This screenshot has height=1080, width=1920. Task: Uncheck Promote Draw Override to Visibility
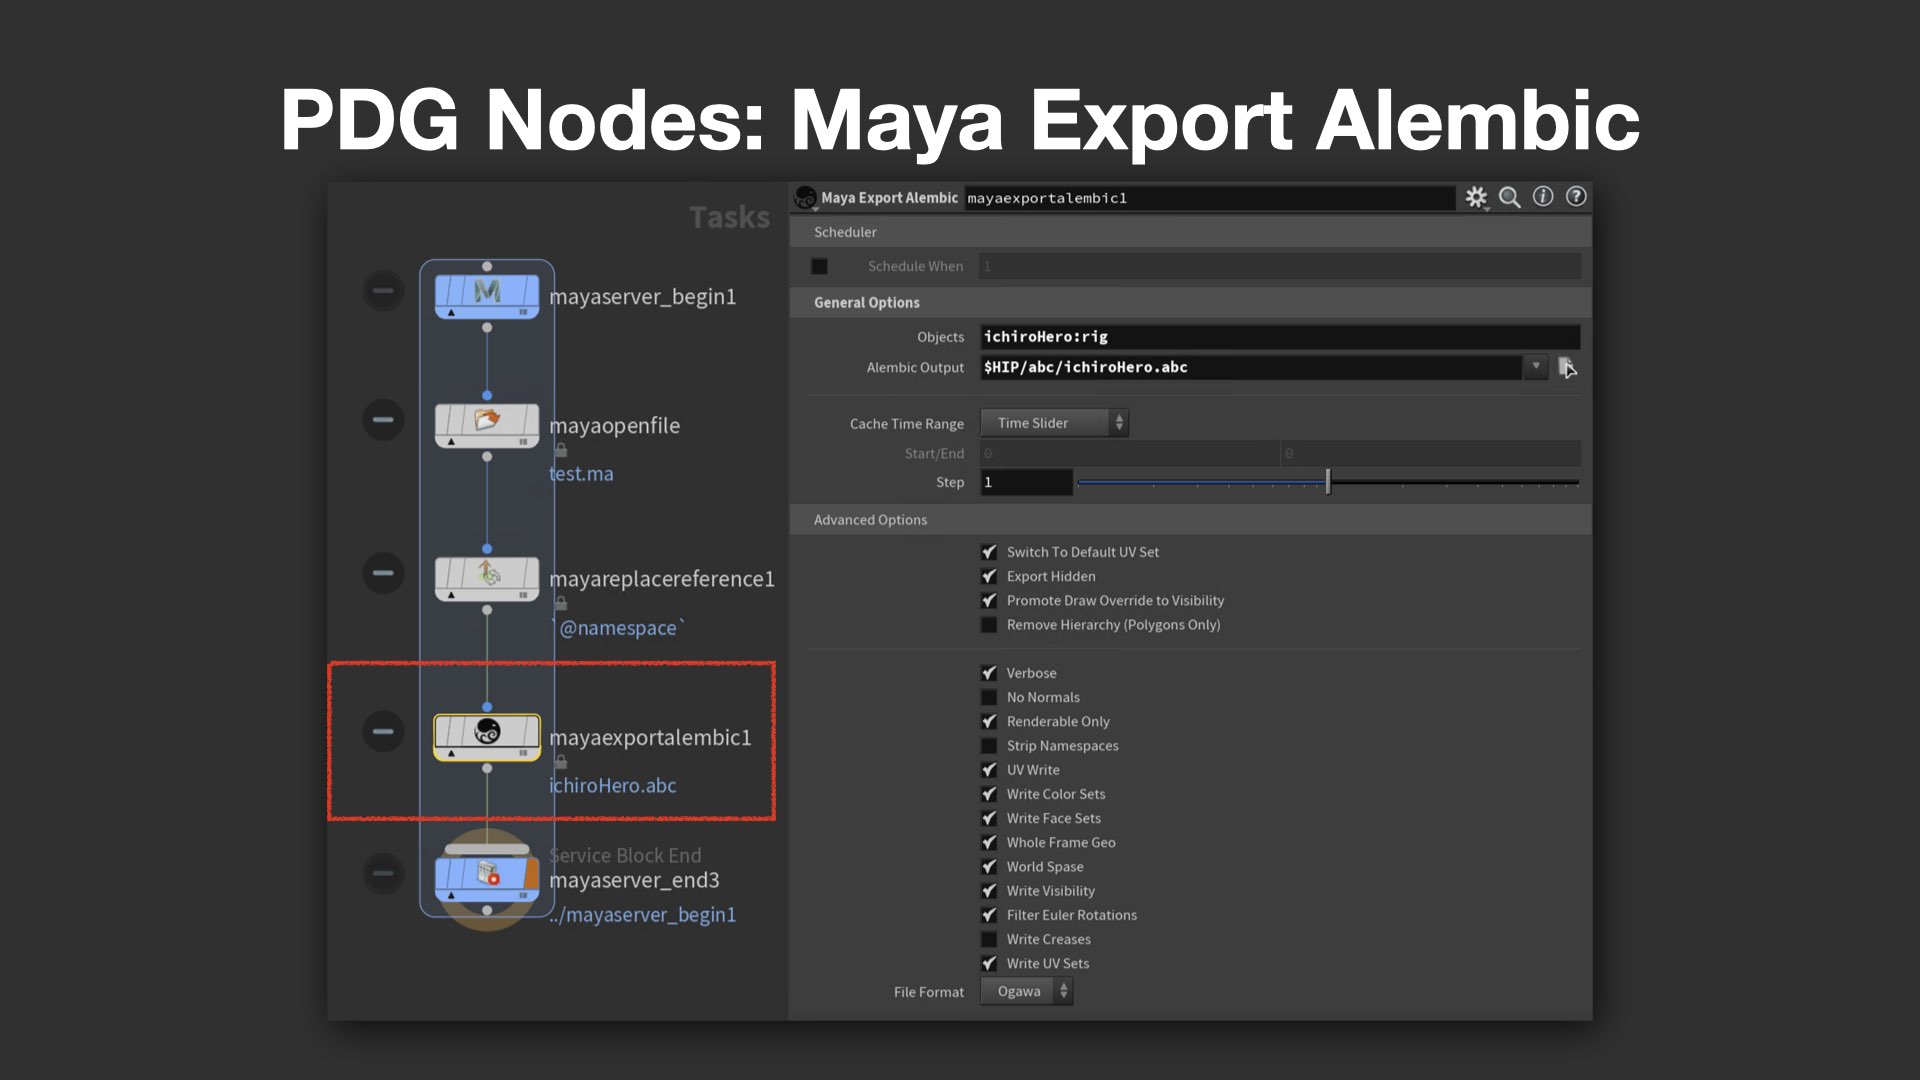(989, 600)
